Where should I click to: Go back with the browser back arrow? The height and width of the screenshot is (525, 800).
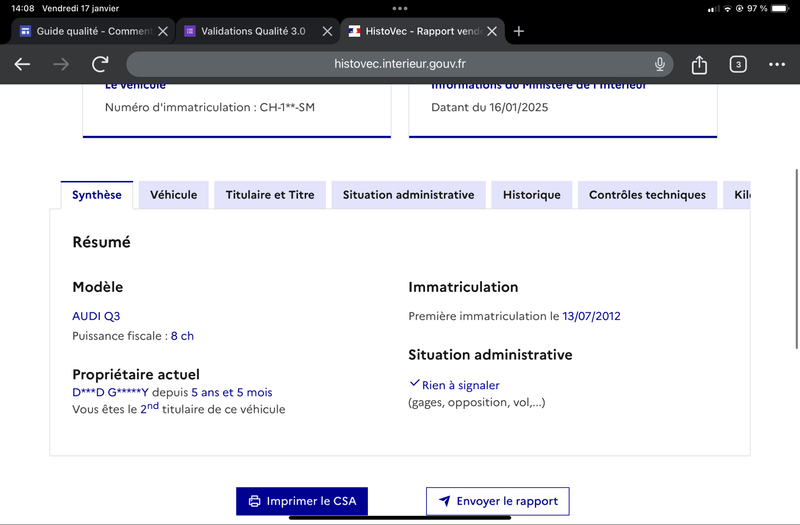point(22,64)
